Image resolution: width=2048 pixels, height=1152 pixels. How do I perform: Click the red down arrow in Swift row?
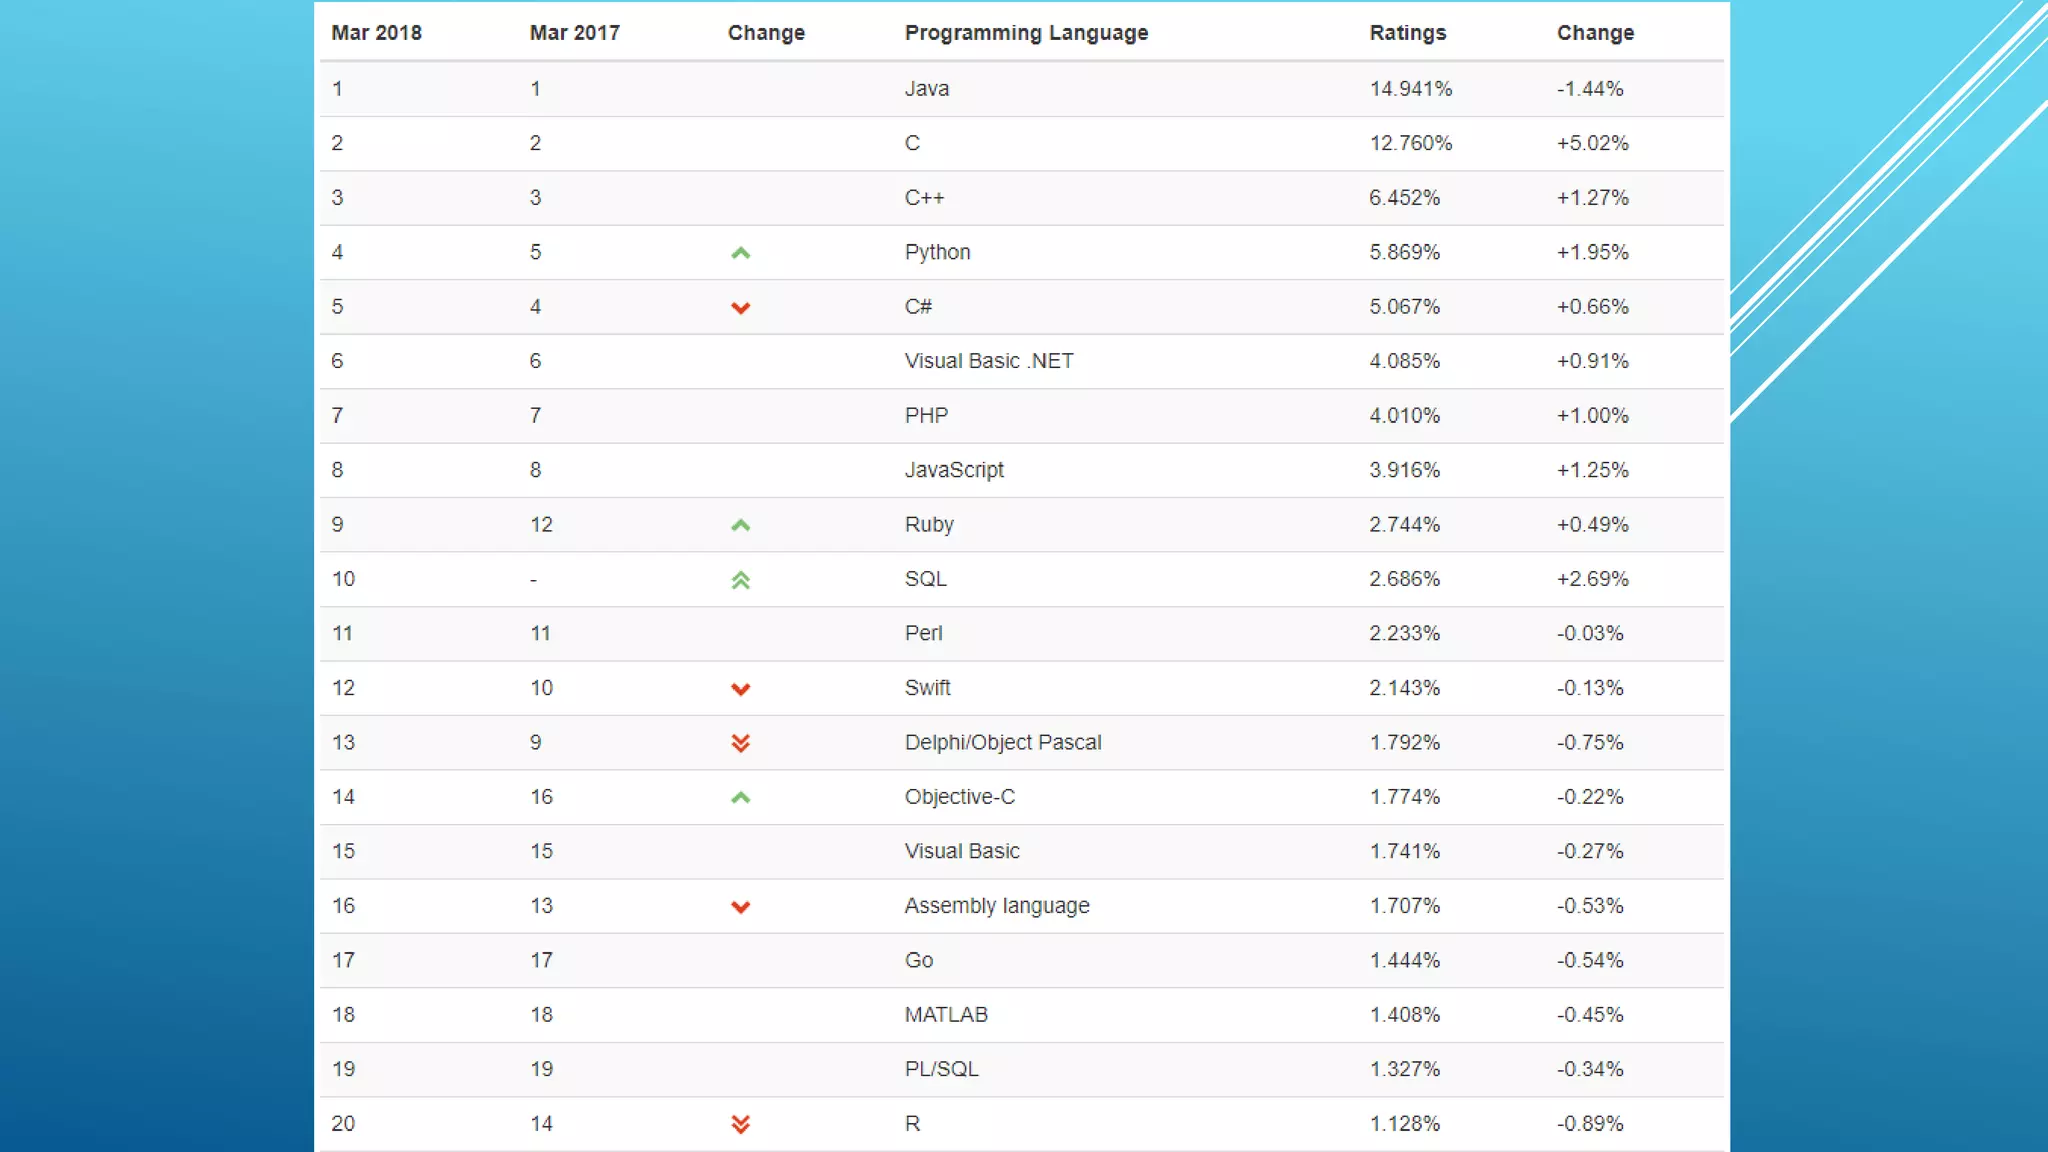740,689
